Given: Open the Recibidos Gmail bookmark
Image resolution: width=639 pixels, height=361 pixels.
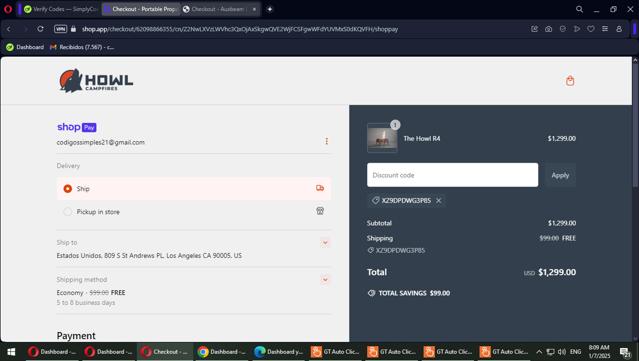Looking at the screenshot, I should [82, 47].
